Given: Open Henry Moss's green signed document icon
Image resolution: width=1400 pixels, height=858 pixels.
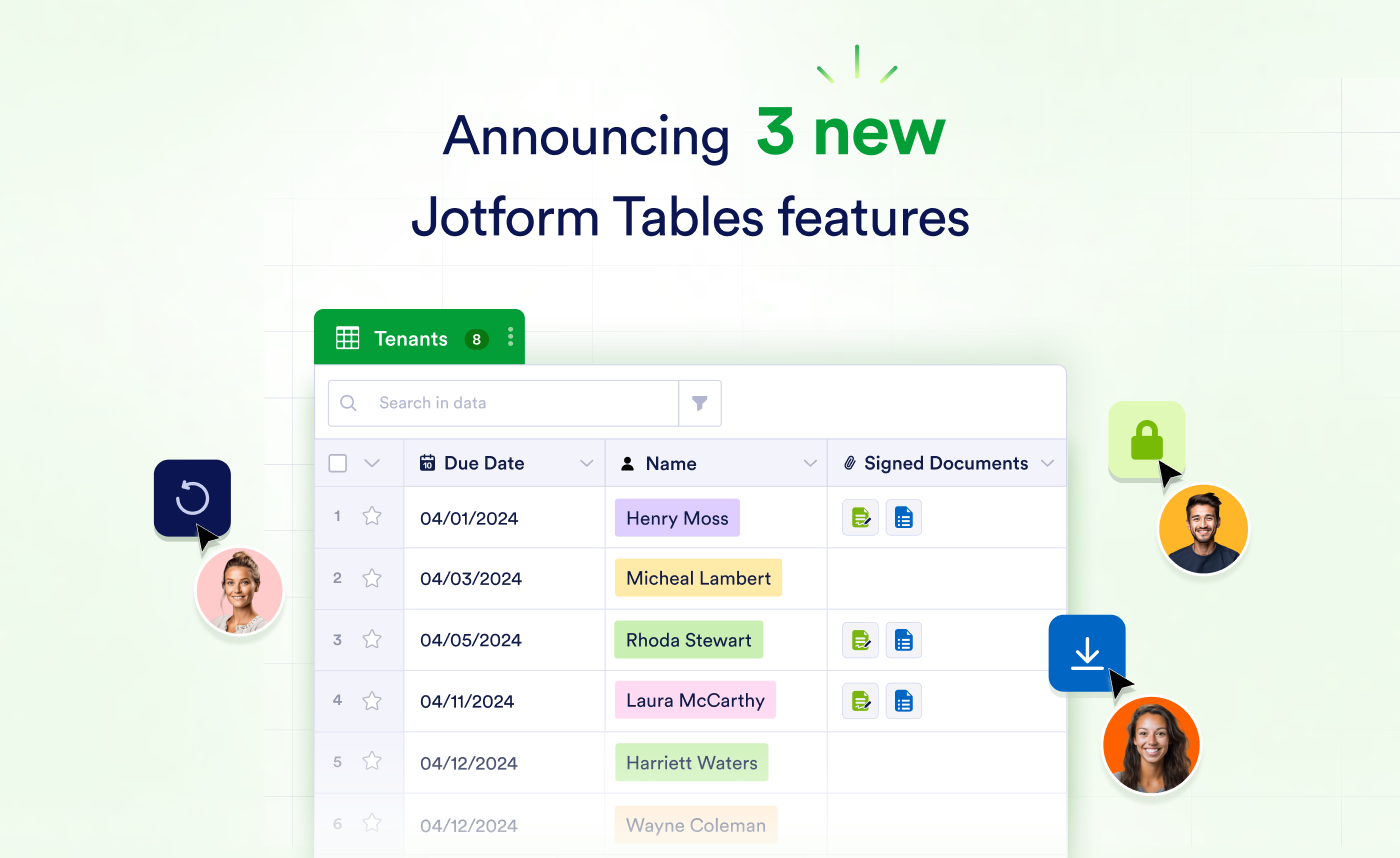Looking at the screenshot, I should (x=860, y=517).
